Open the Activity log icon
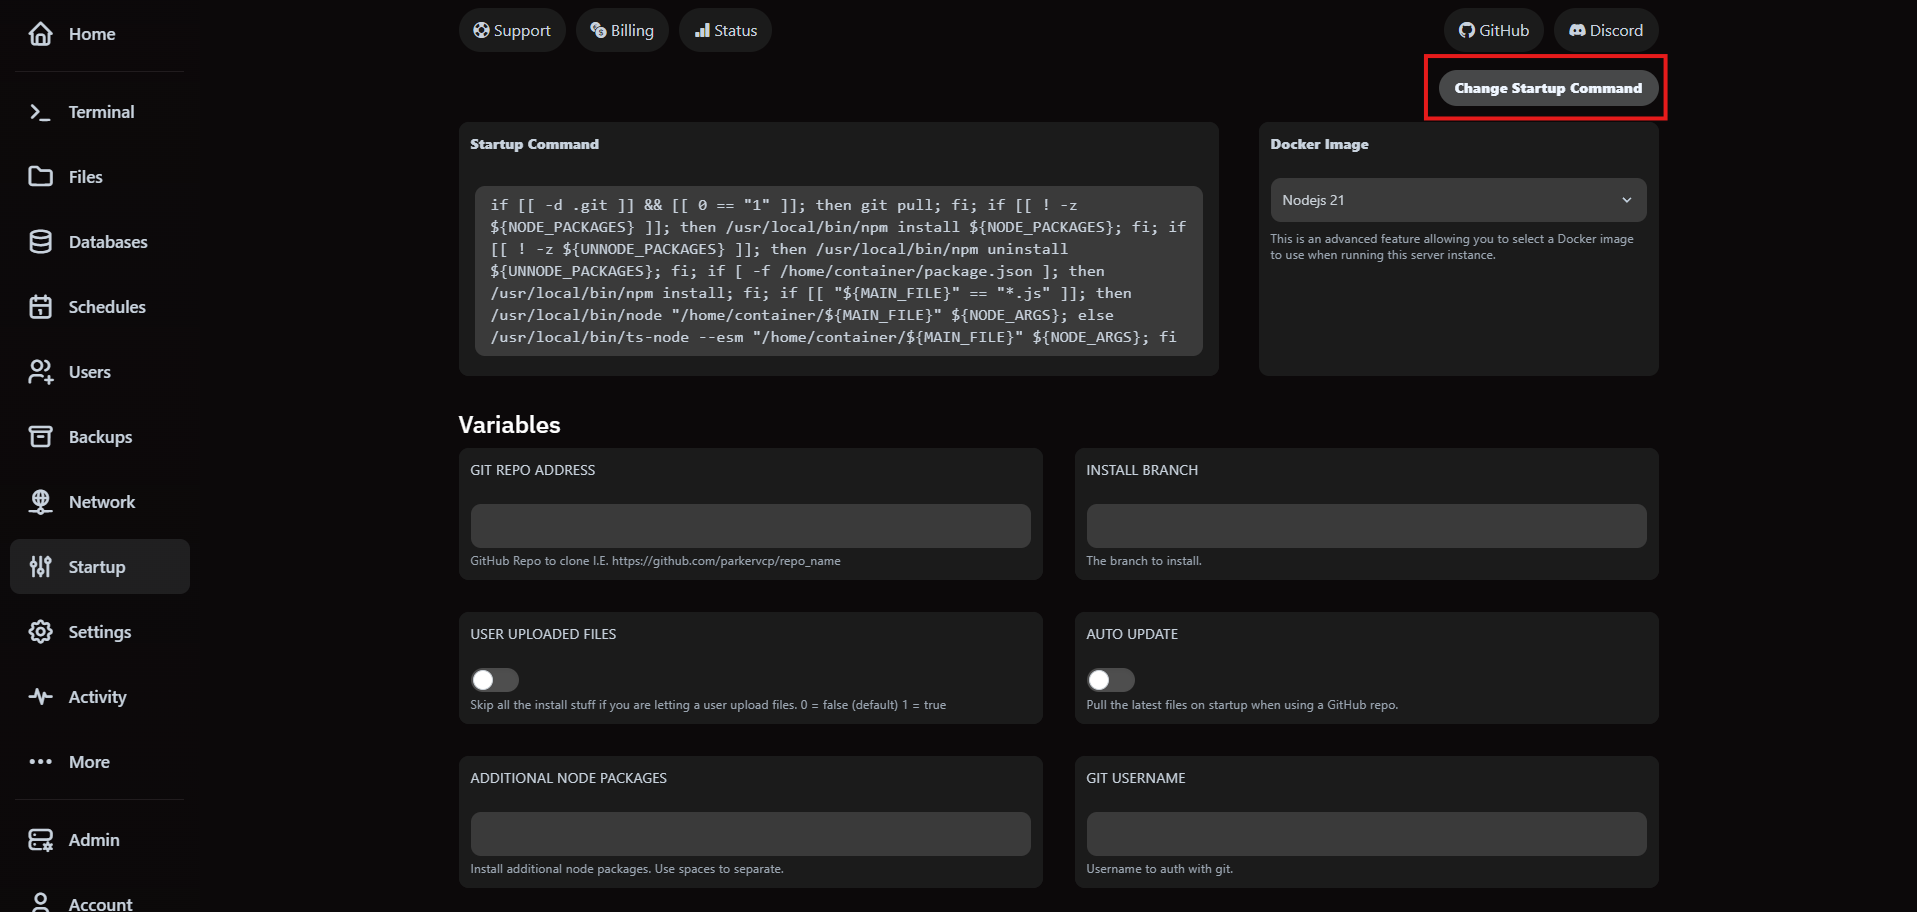The image size is (1917, 912). coord(40,696)
